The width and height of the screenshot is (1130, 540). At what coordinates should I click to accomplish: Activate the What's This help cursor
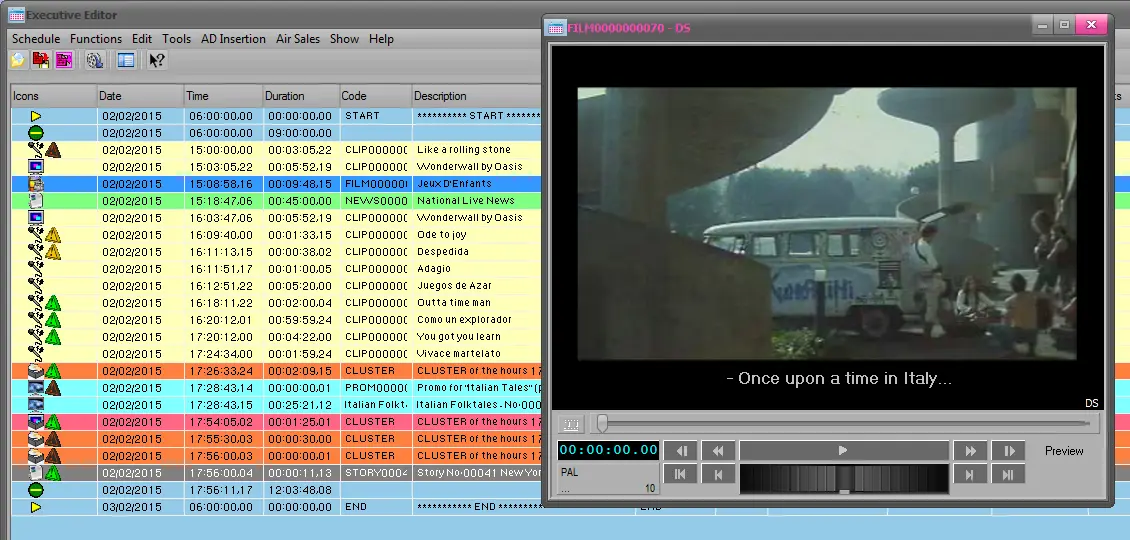click(157, 60)
